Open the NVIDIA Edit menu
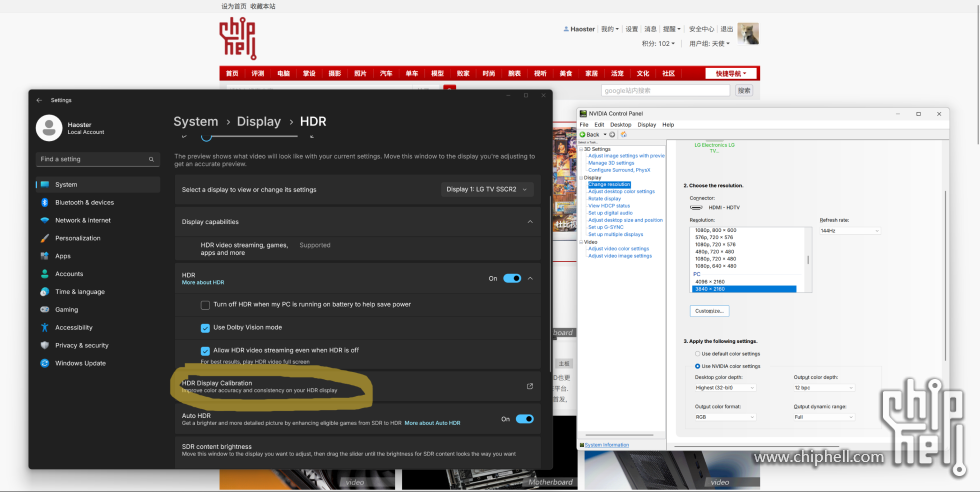Image resolution: width=980 pixels, height=492 pixels. point(599,125)
